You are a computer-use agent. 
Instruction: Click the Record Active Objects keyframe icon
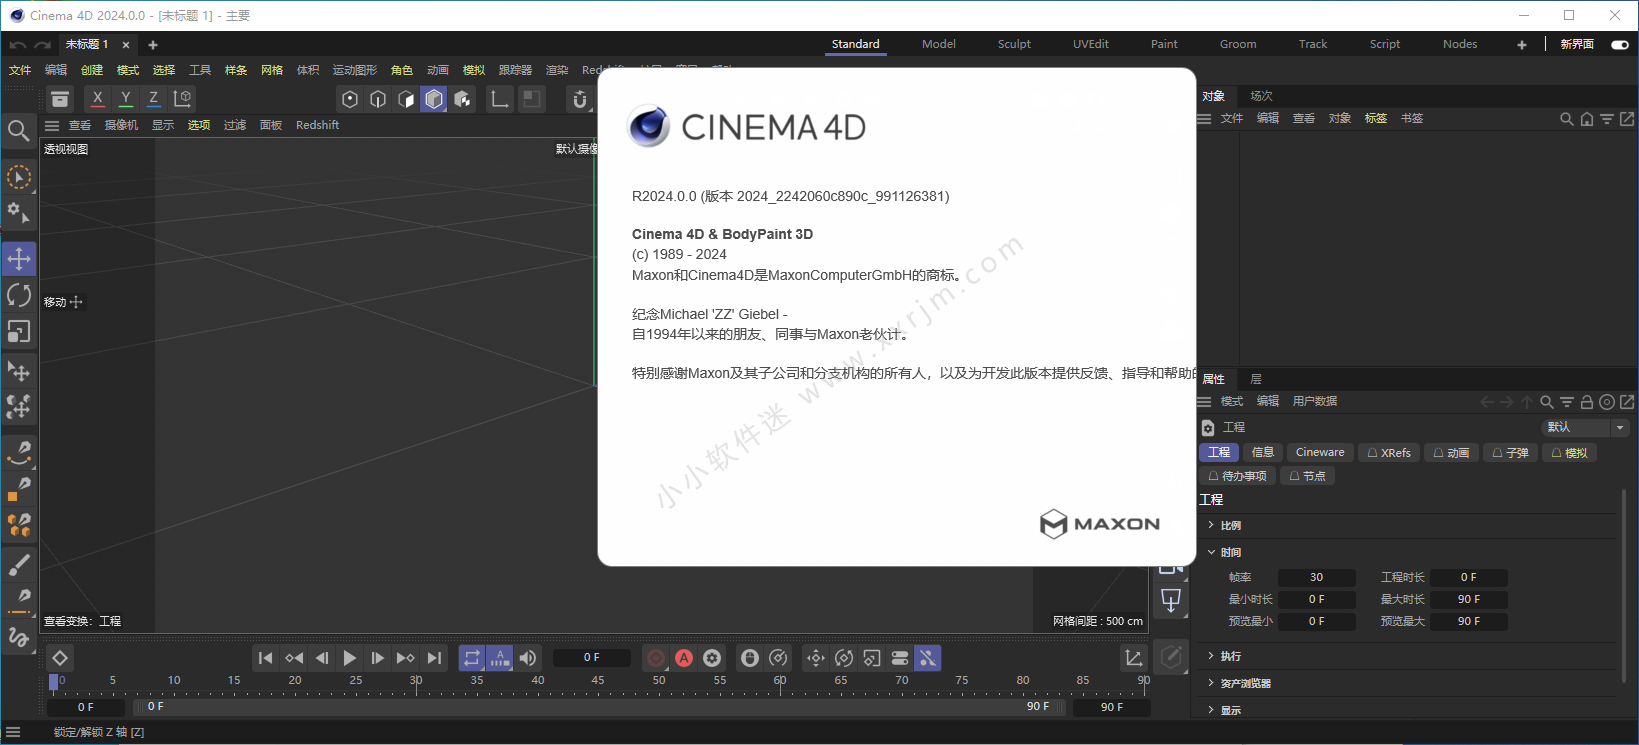click(x=656, y=658)
